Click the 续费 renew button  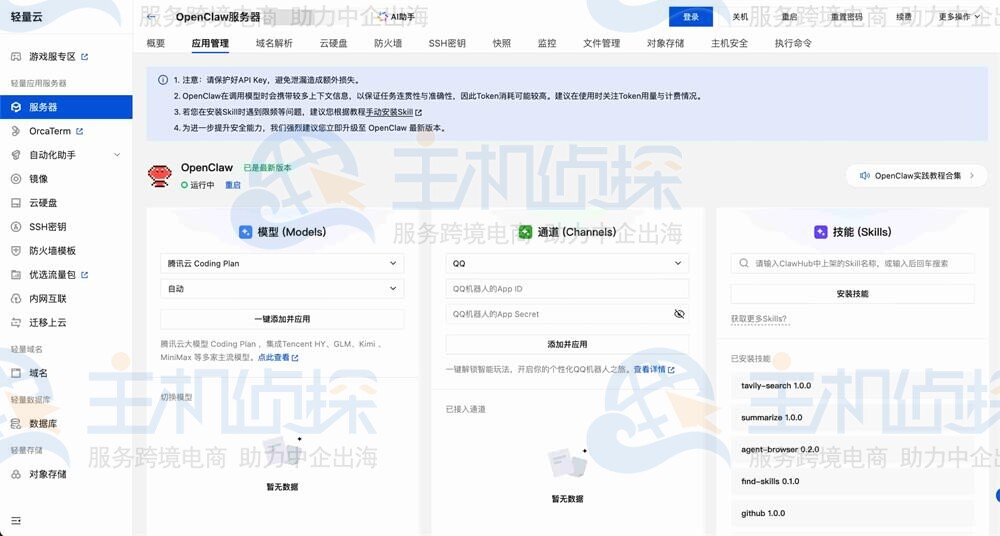click(x=904, y=17)
